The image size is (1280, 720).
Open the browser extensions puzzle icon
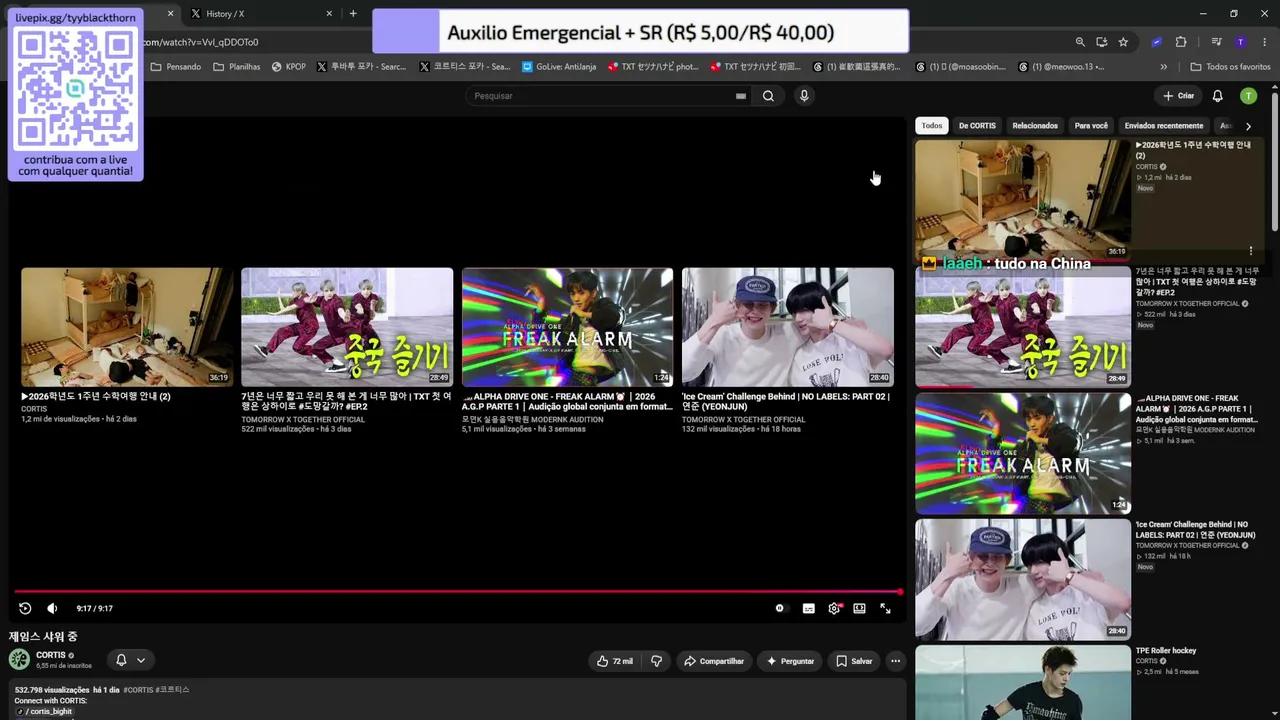pyautogui.click(x=1181, y=42)
